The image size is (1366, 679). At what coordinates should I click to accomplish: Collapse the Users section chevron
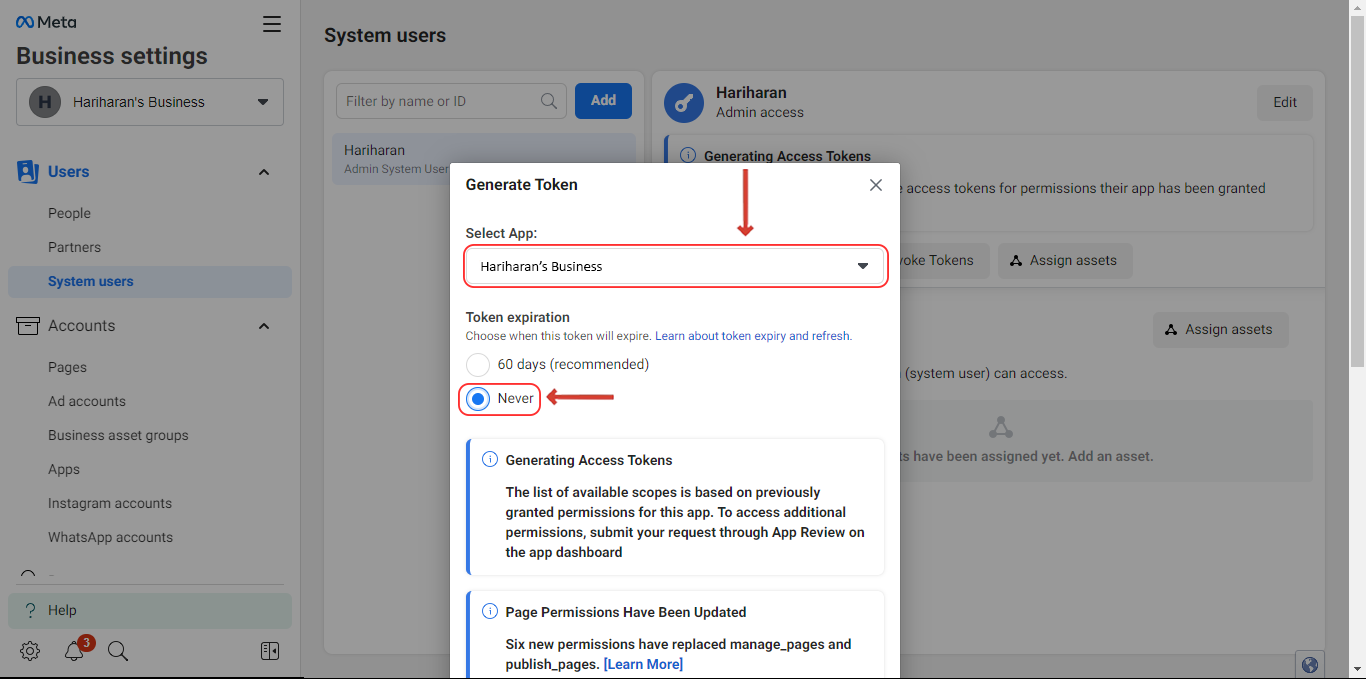coord(264,172)
